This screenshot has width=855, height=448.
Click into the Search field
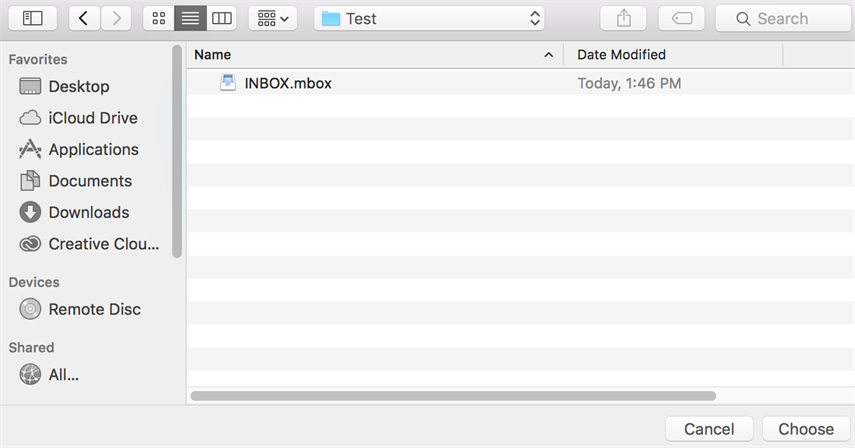pyautogui.click(x=784, y=19)
